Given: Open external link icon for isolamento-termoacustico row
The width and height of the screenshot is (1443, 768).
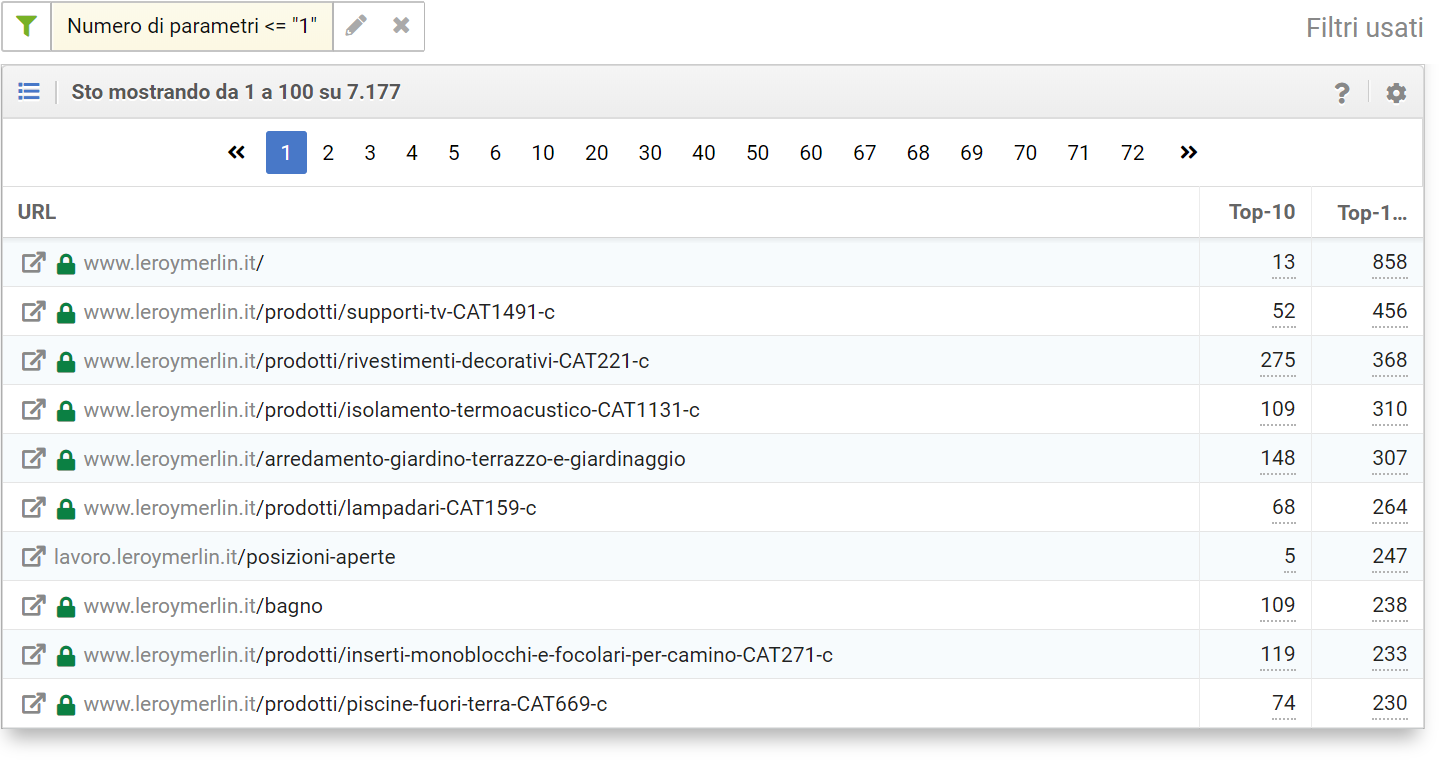Looking at the screenshot, I should coord(34,409).
